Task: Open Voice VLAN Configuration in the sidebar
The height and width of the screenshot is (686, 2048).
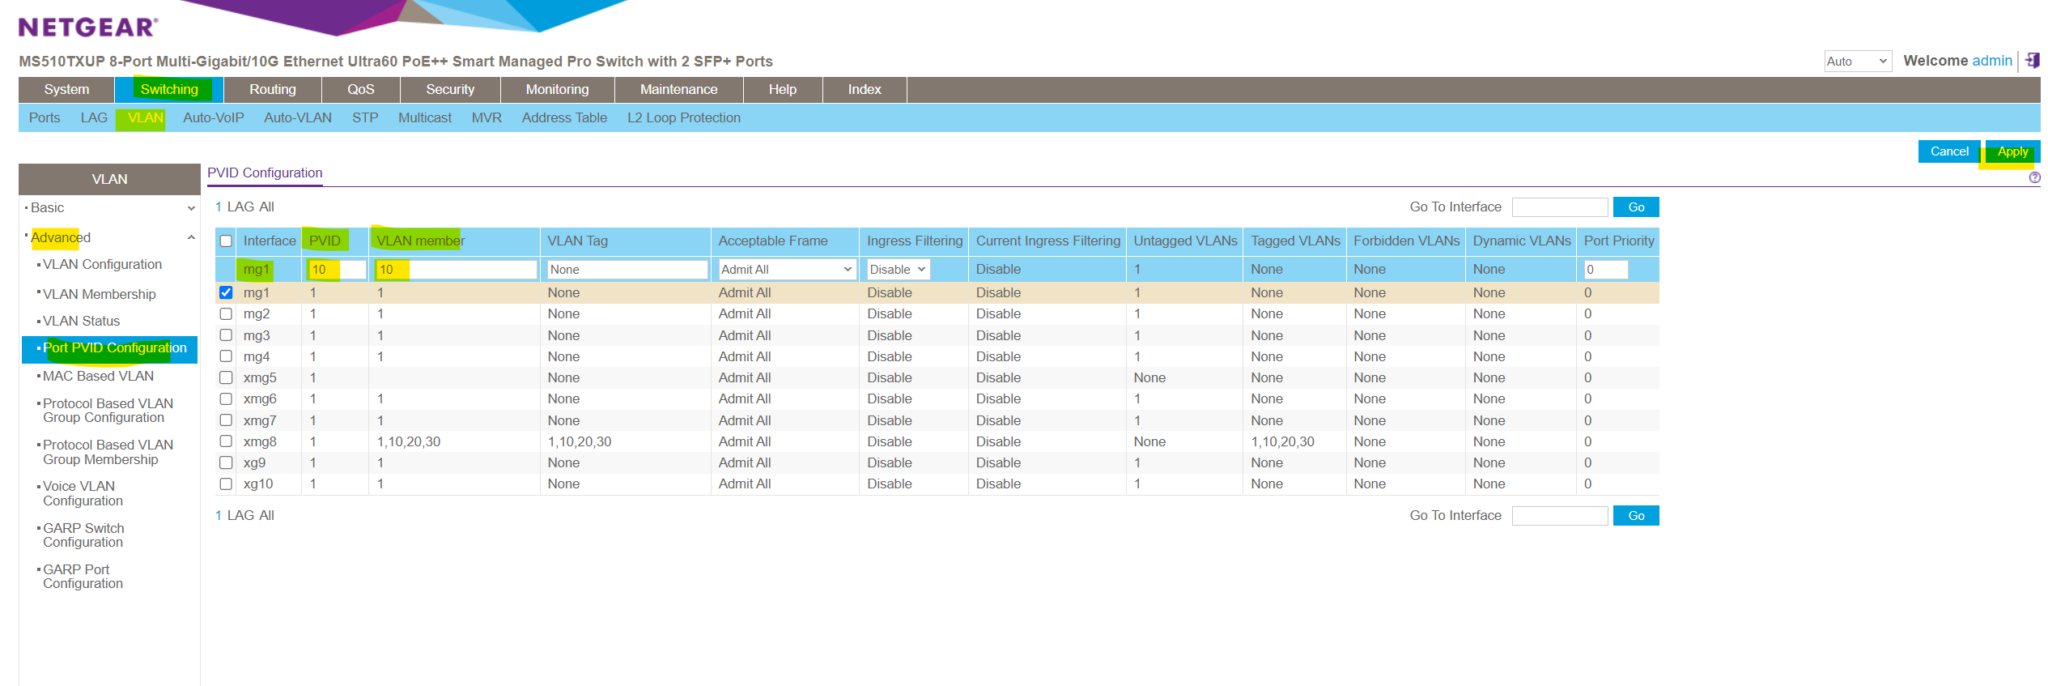Action: (x=82, y=494)
